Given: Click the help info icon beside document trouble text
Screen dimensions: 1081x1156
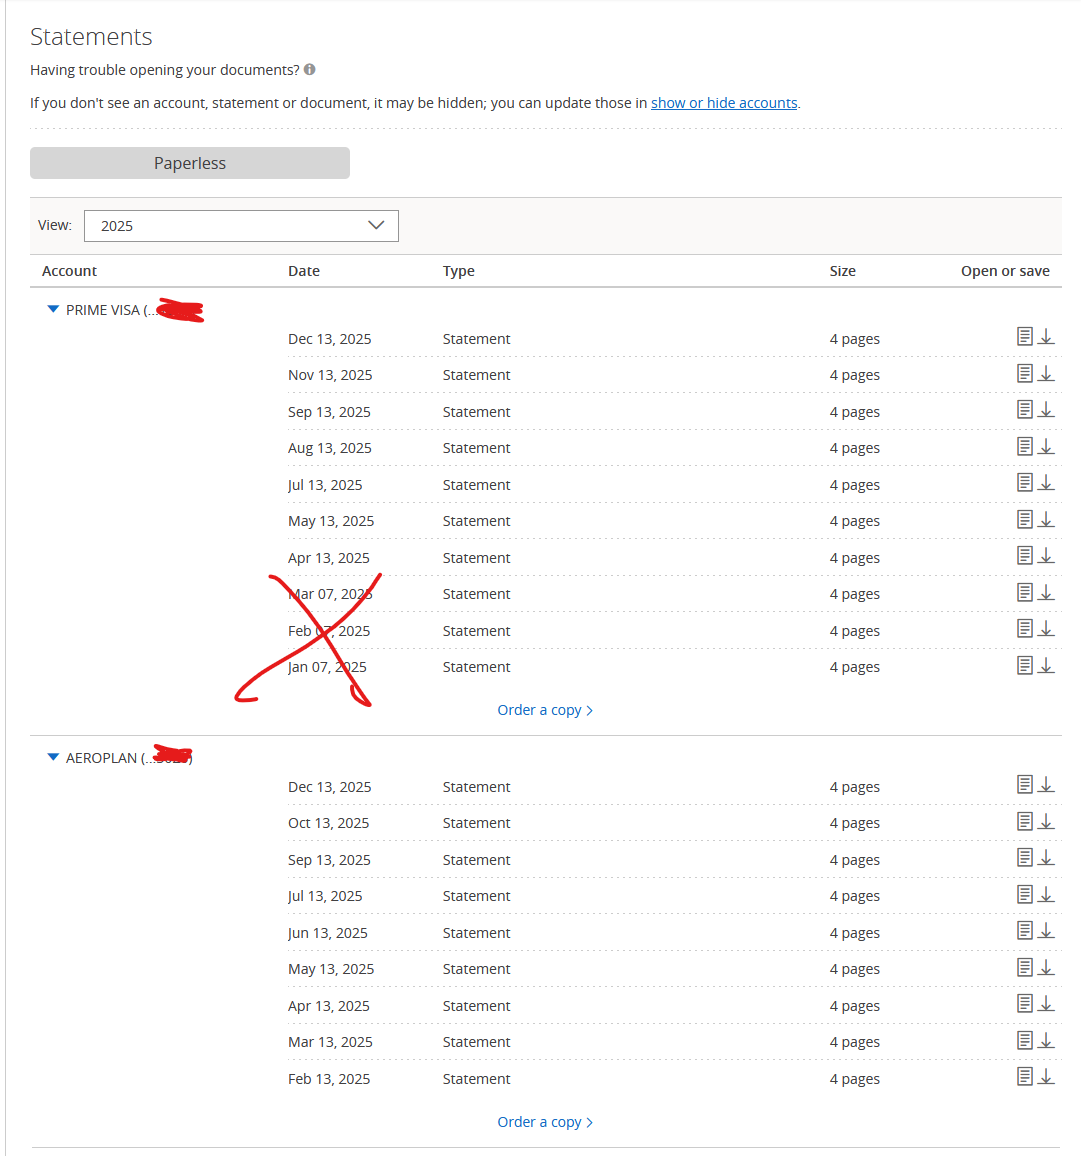Looking at the screenshot, I should [310, 70].
